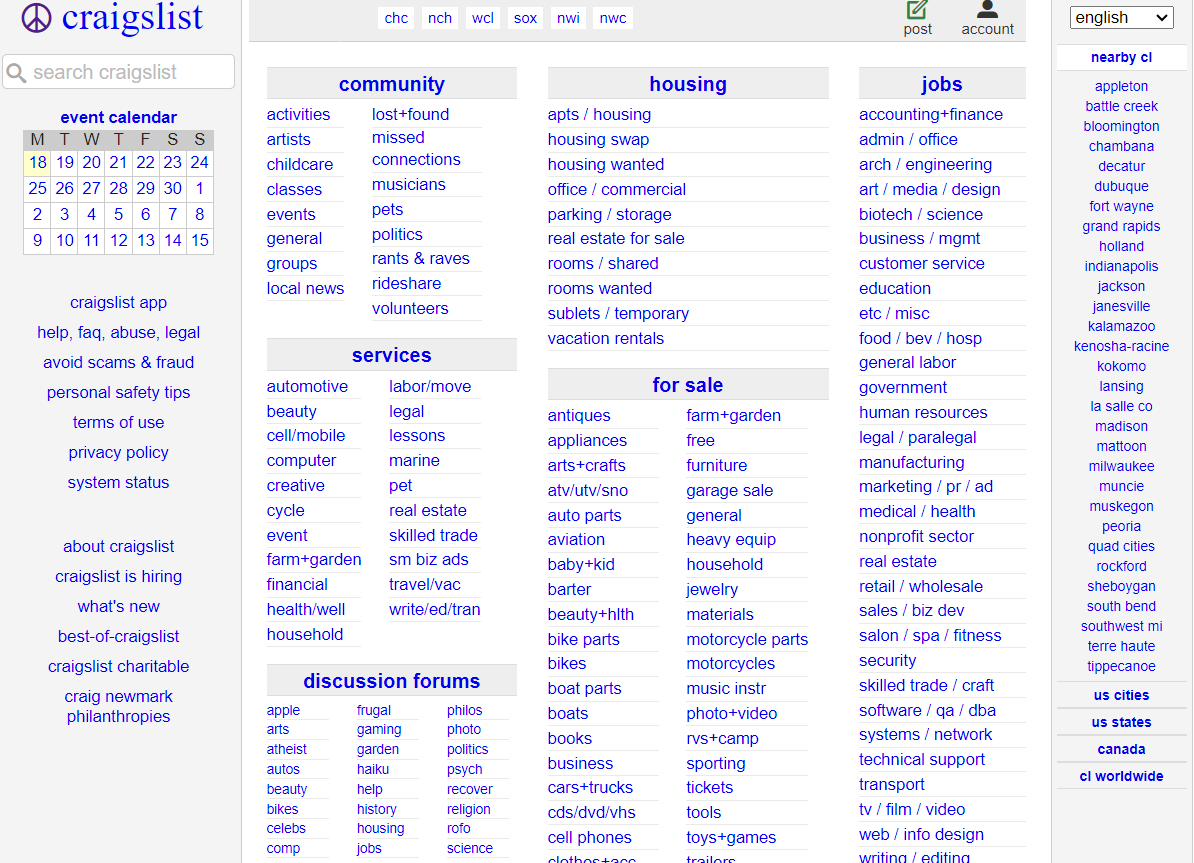This screenshot has height=863, width=1194.
Task: Open local news in community
Action: coord(305,289)
